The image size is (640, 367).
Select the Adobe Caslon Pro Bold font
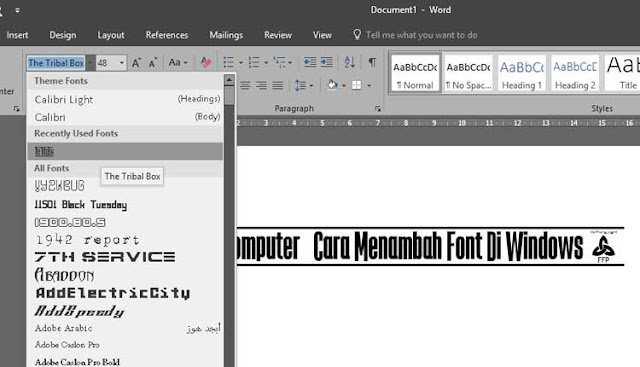pos(125,362)
